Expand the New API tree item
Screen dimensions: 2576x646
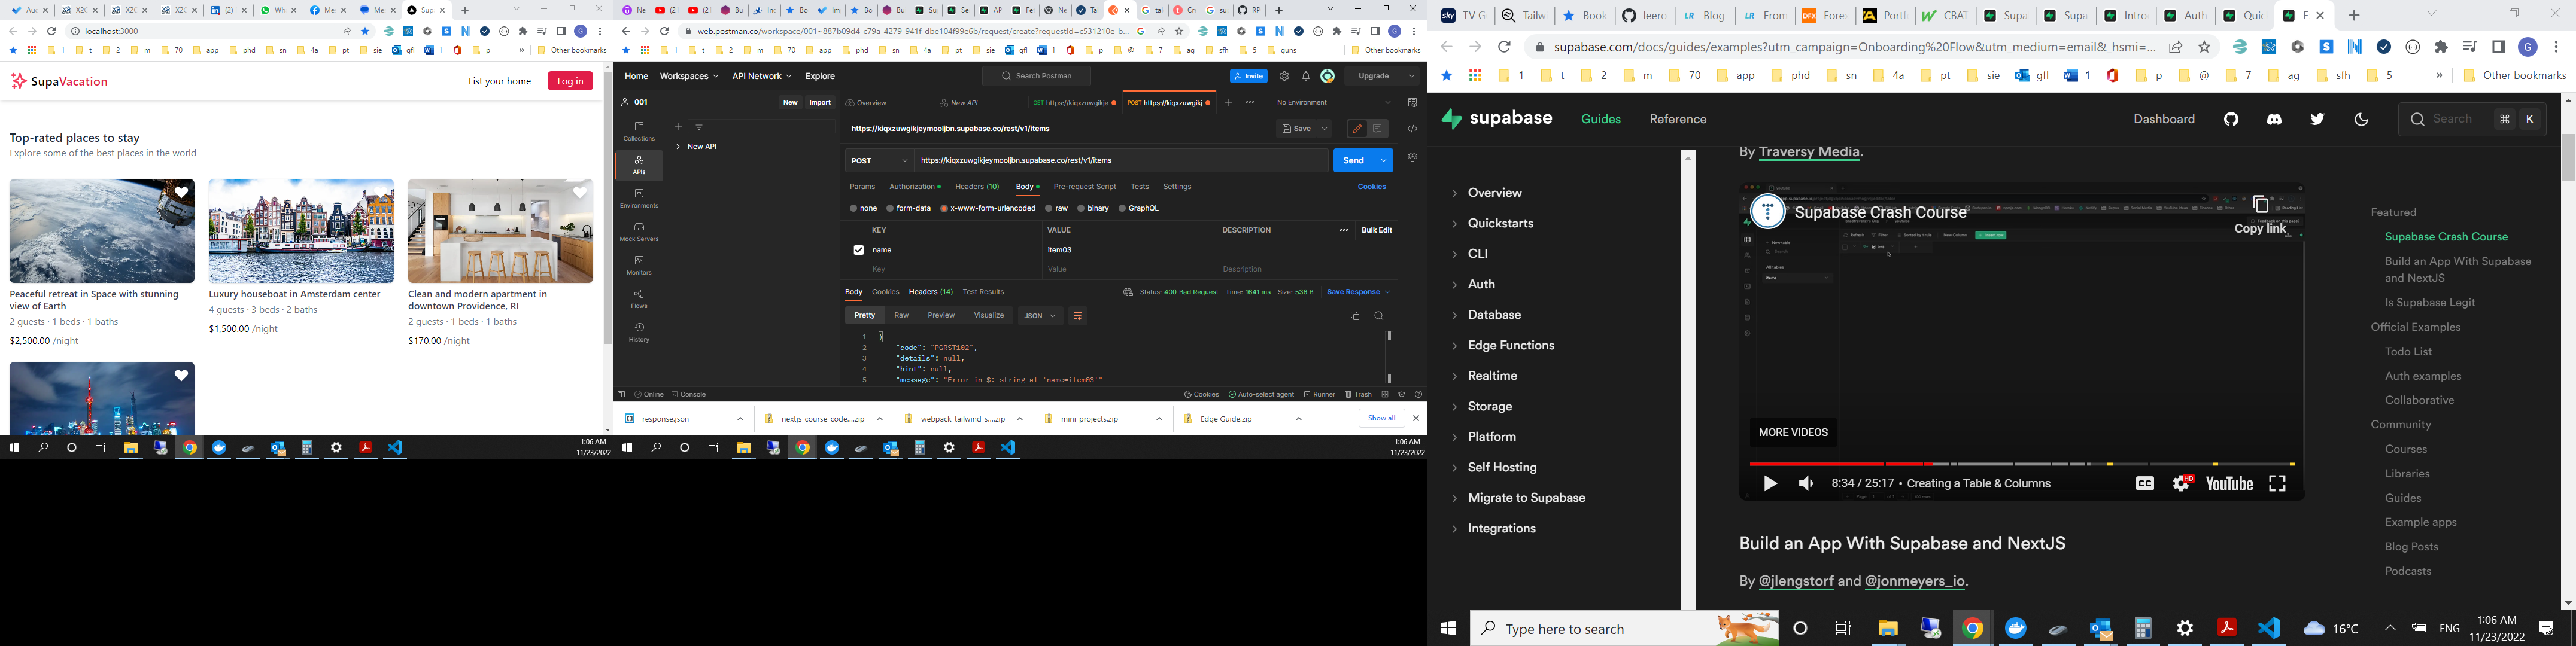678,147
